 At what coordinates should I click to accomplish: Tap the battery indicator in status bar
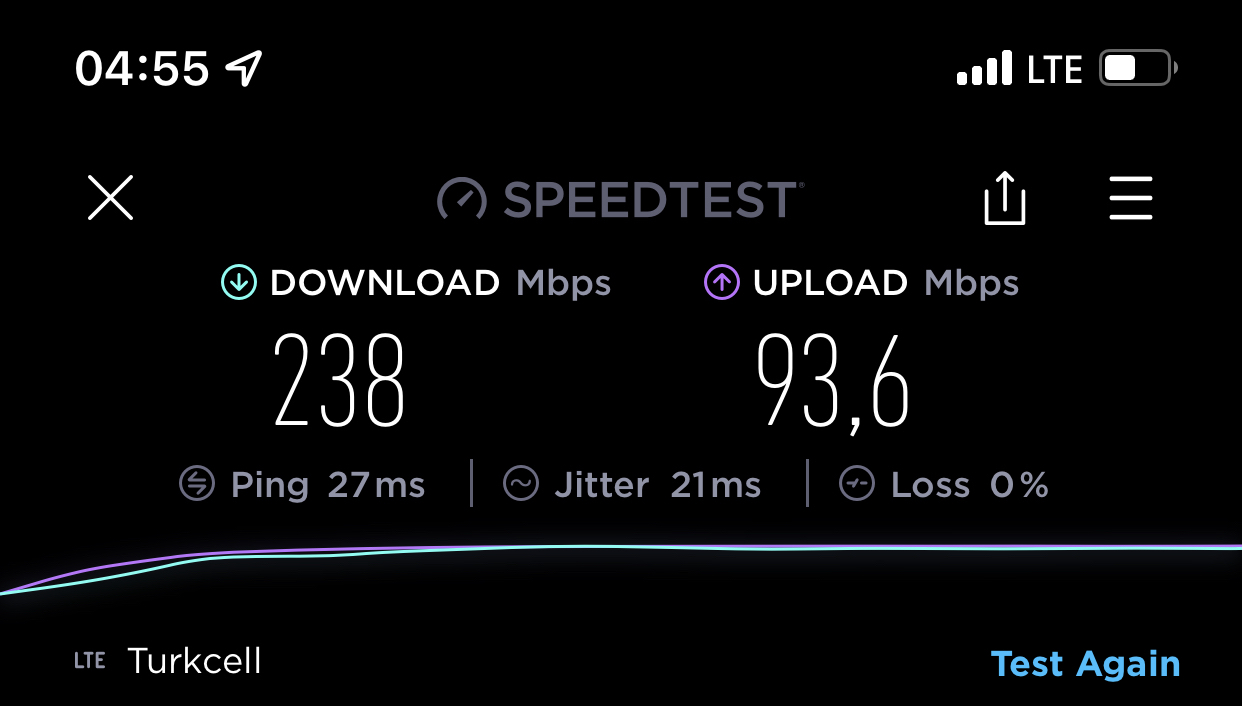click(x=1138, y=68)
